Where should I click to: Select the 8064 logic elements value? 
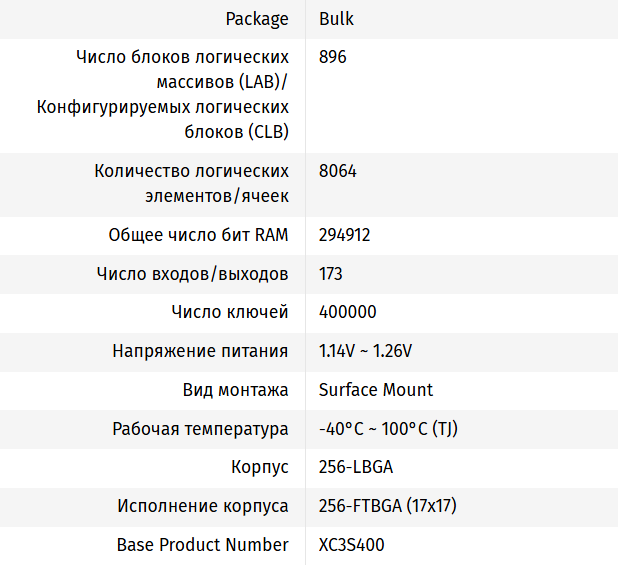pyautogui.click(x=338, y=171)
